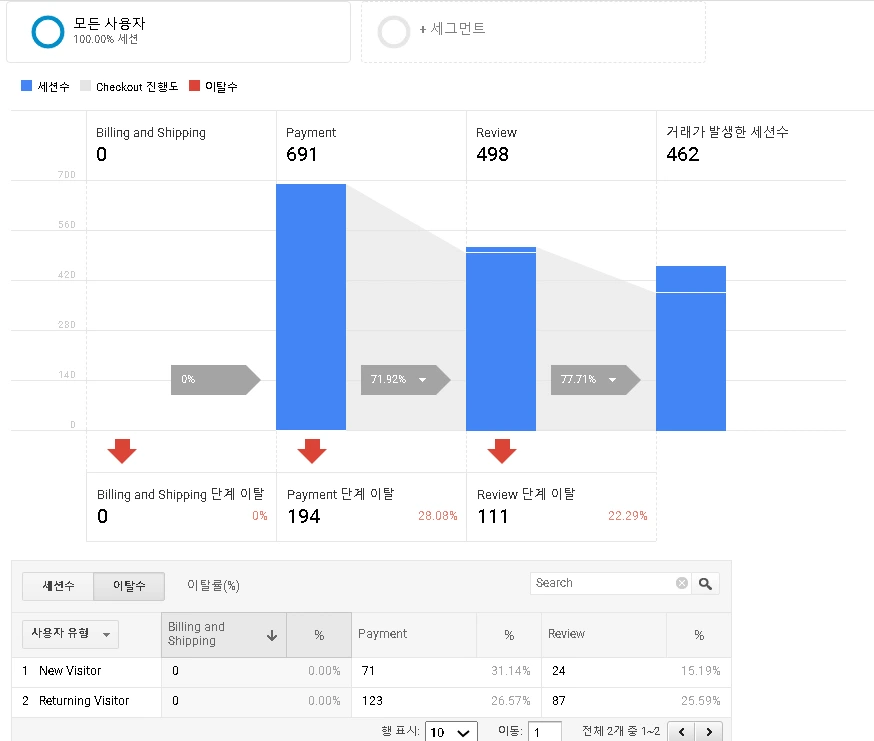Click the blue circle icon for 모든 사용자
The height and width of the screenshot is (741, 874).
(48, 32)
